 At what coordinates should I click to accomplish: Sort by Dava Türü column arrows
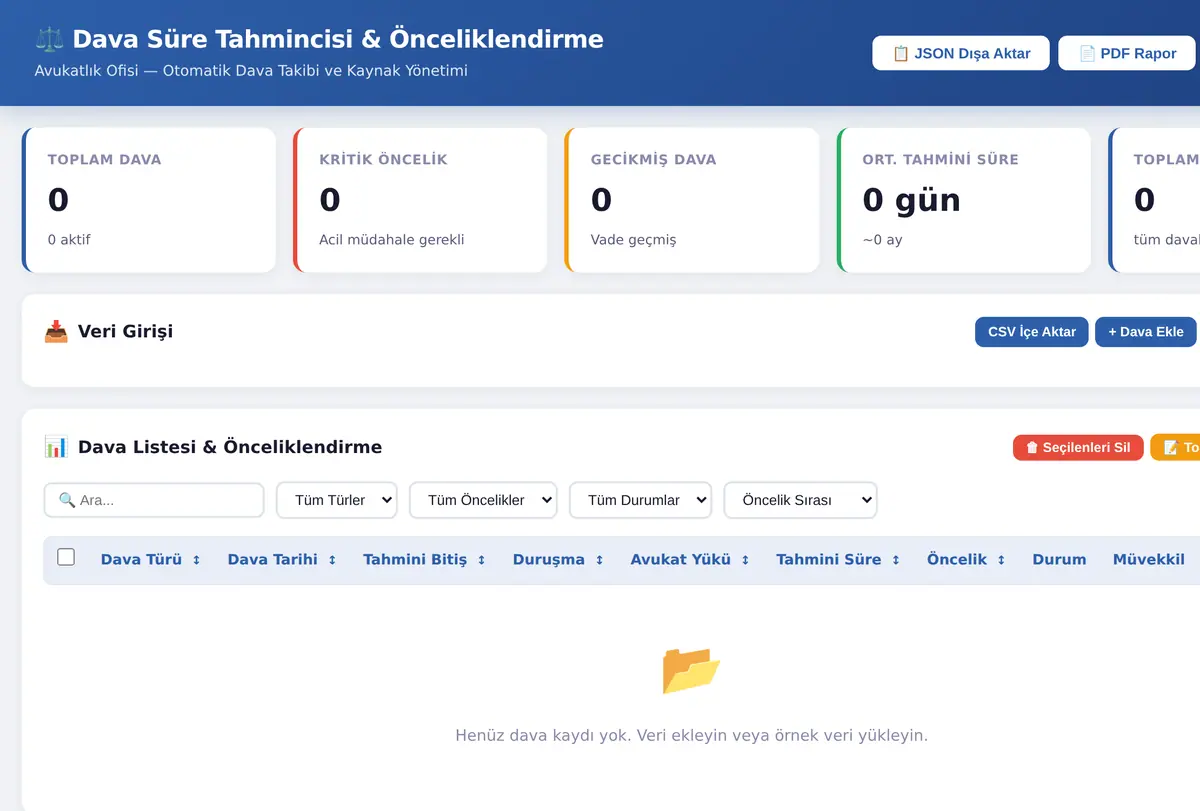coord(197,560)
